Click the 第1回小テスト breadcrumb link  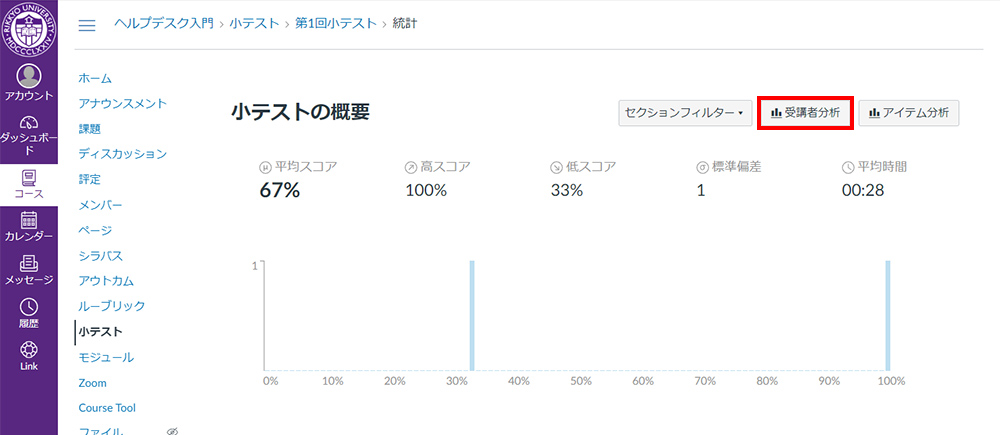pos(336,23)
